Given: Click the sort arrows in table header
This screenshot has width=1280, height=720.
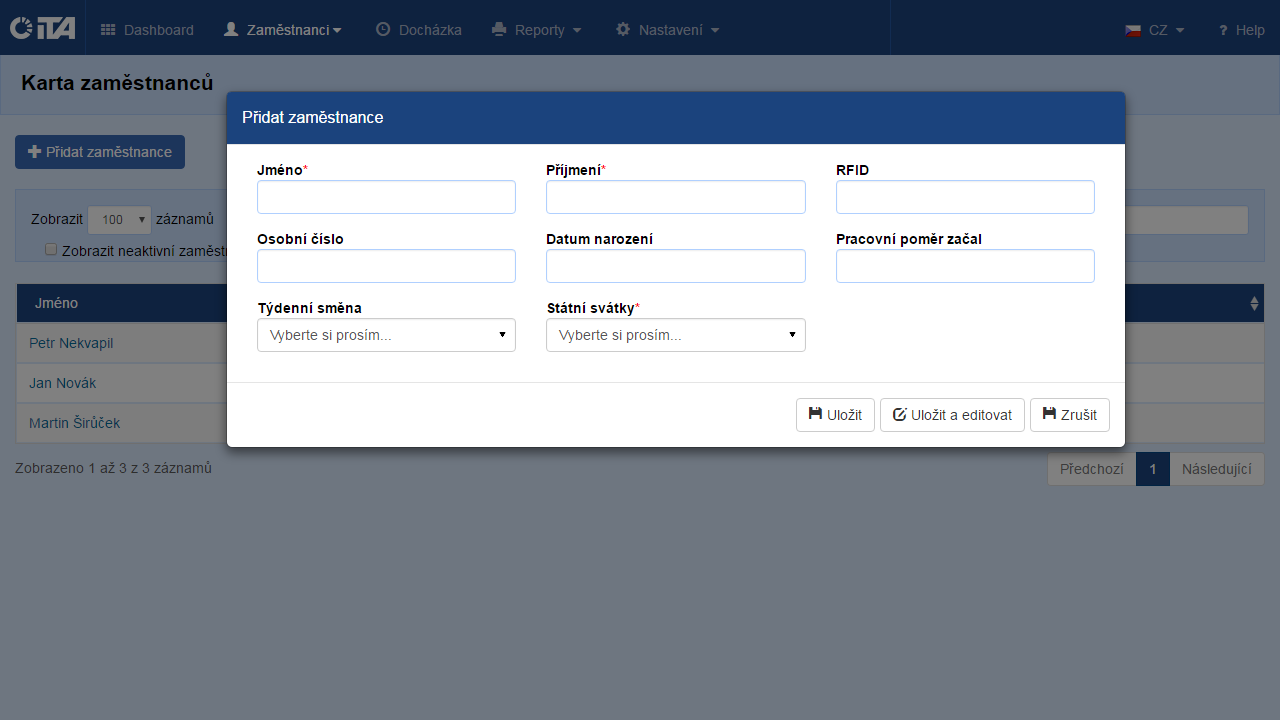Looking at the screenshot, I should click(1254, 303).
